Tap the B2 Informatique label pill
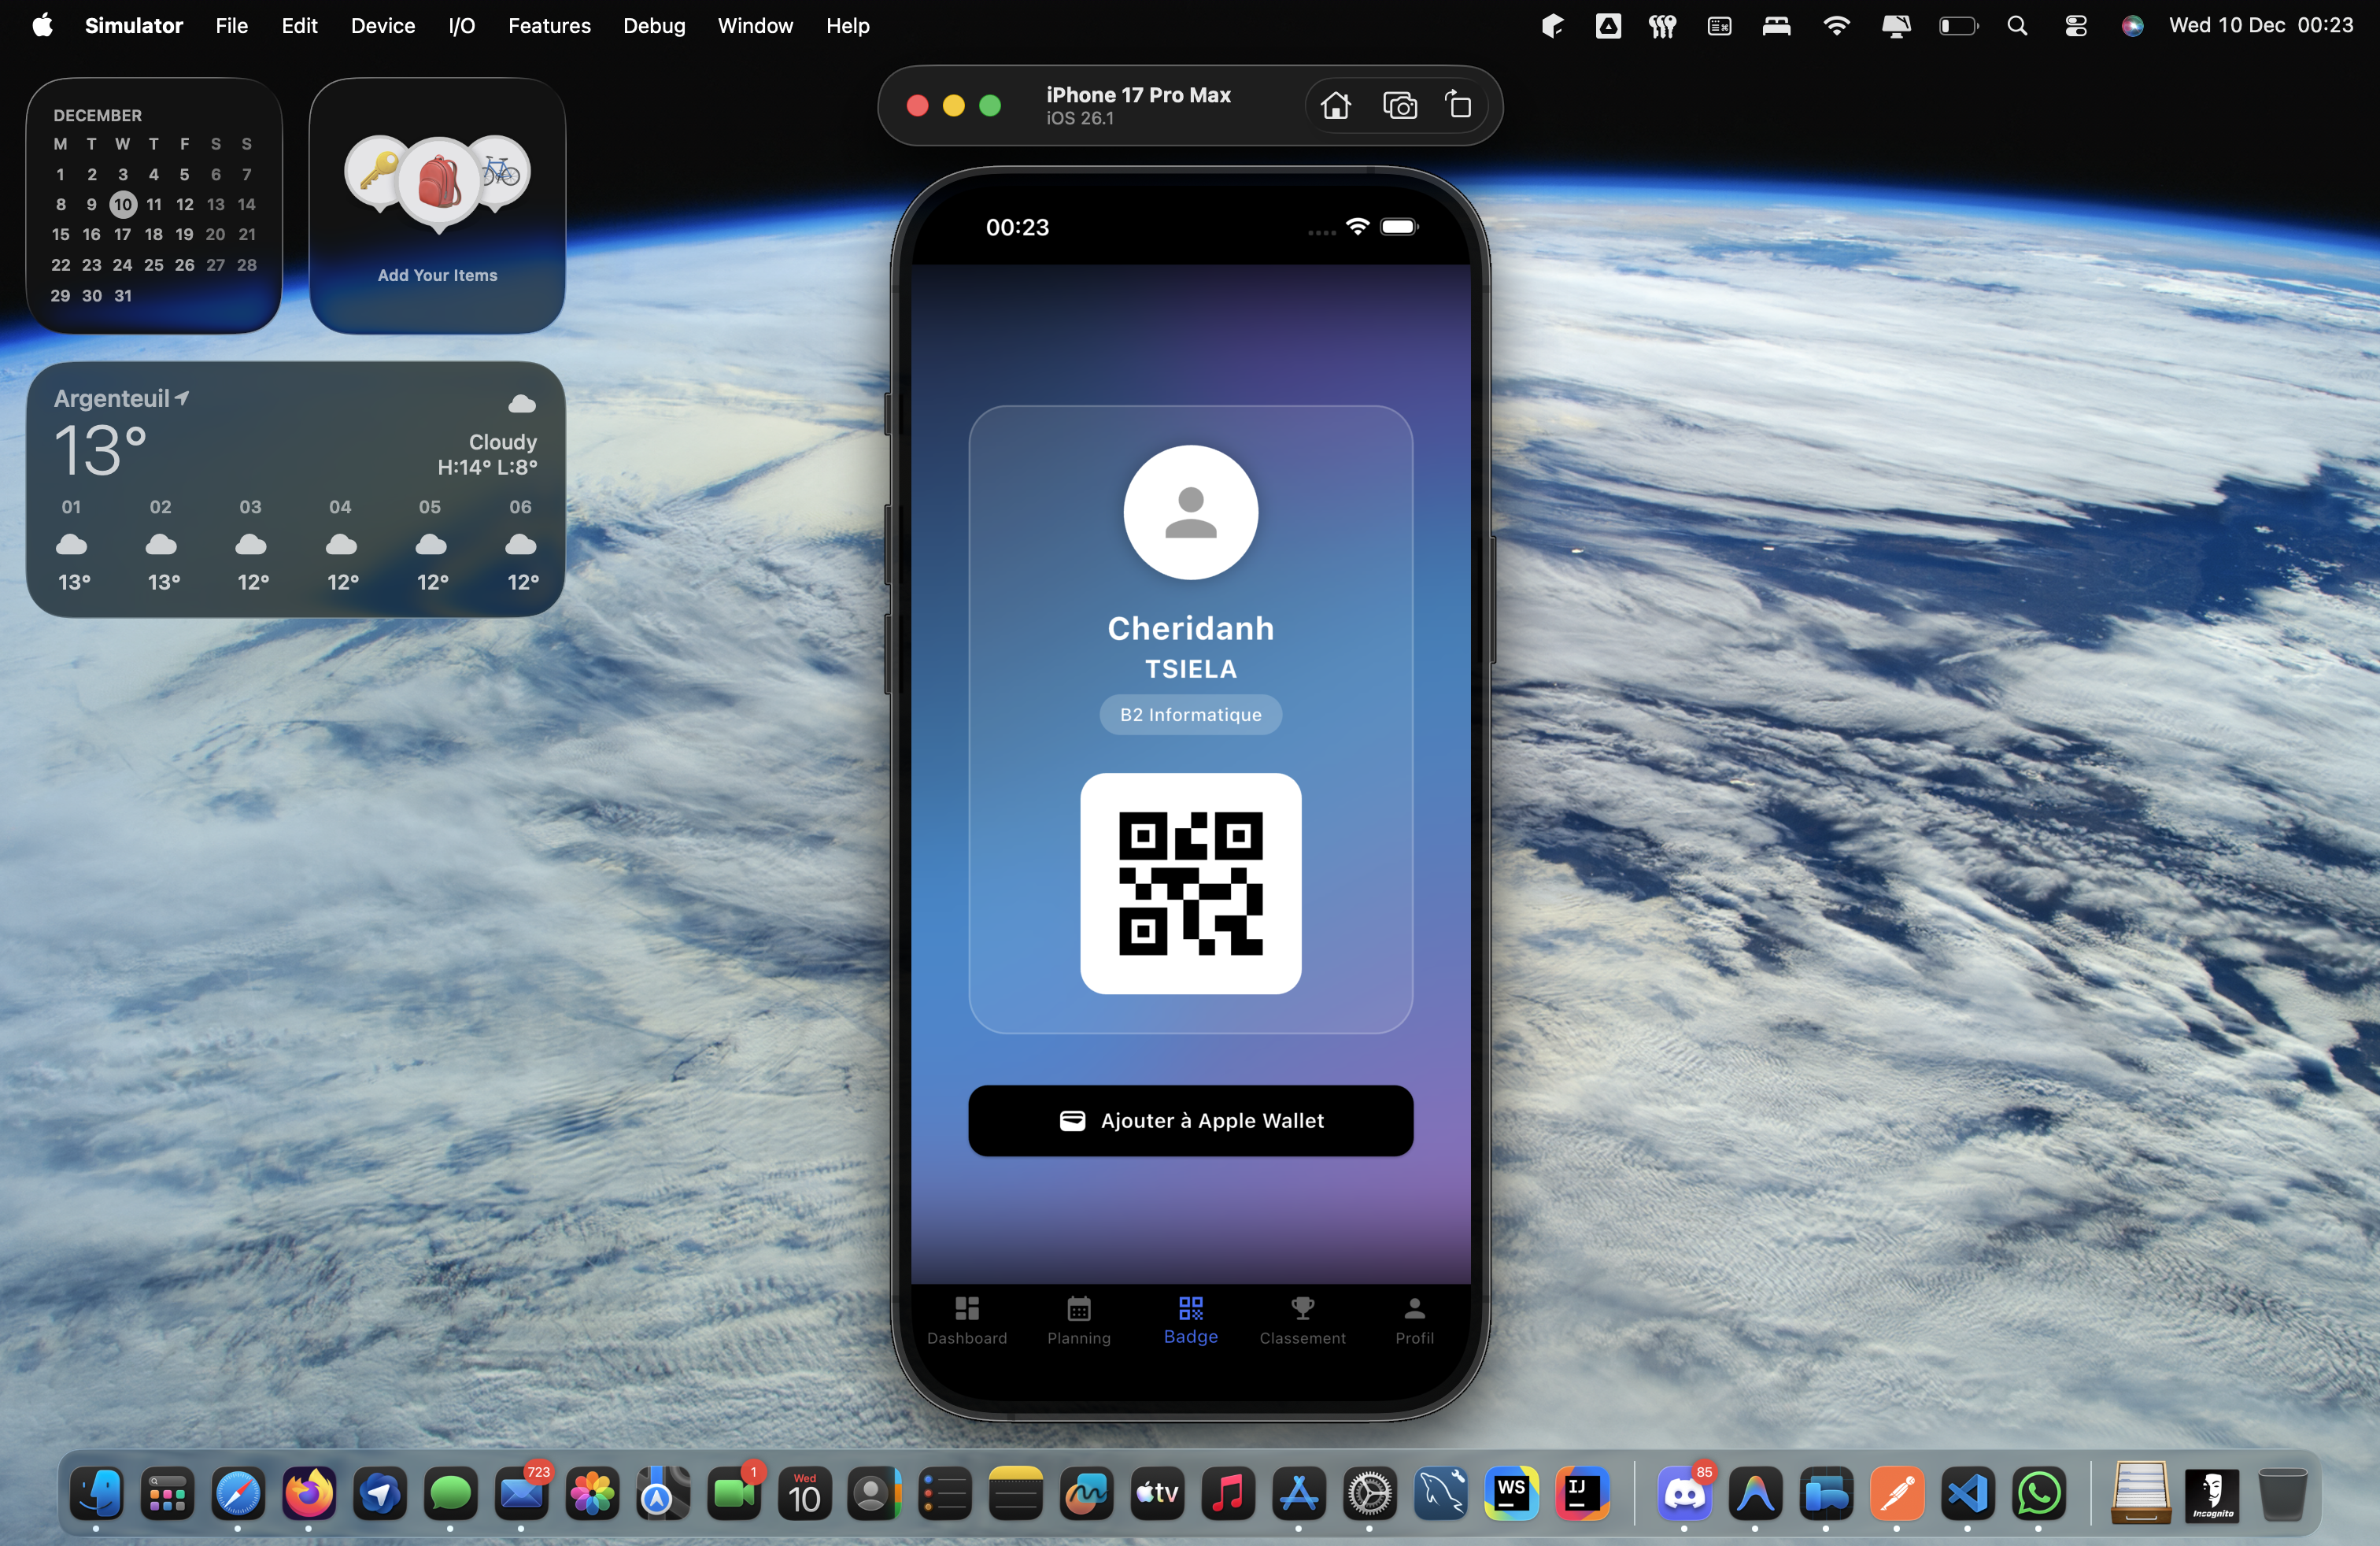2380x1546 pixels. point(1190,714)
